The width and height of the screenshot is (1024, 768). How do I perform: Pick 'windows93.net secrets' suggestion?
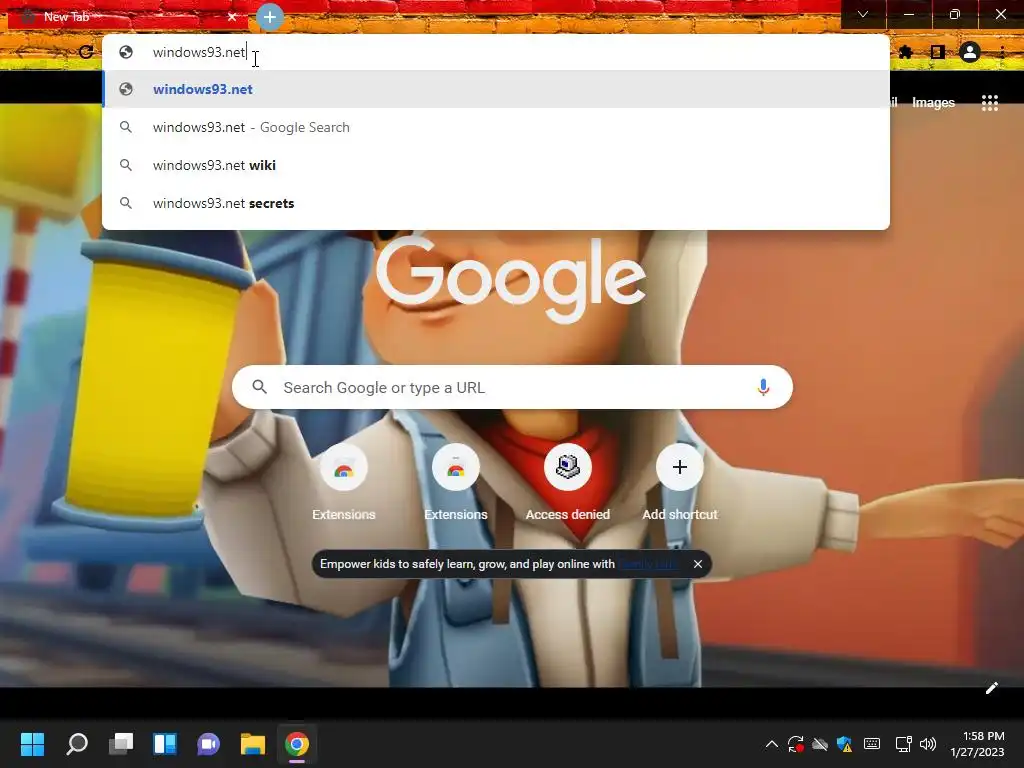point(496,203)
